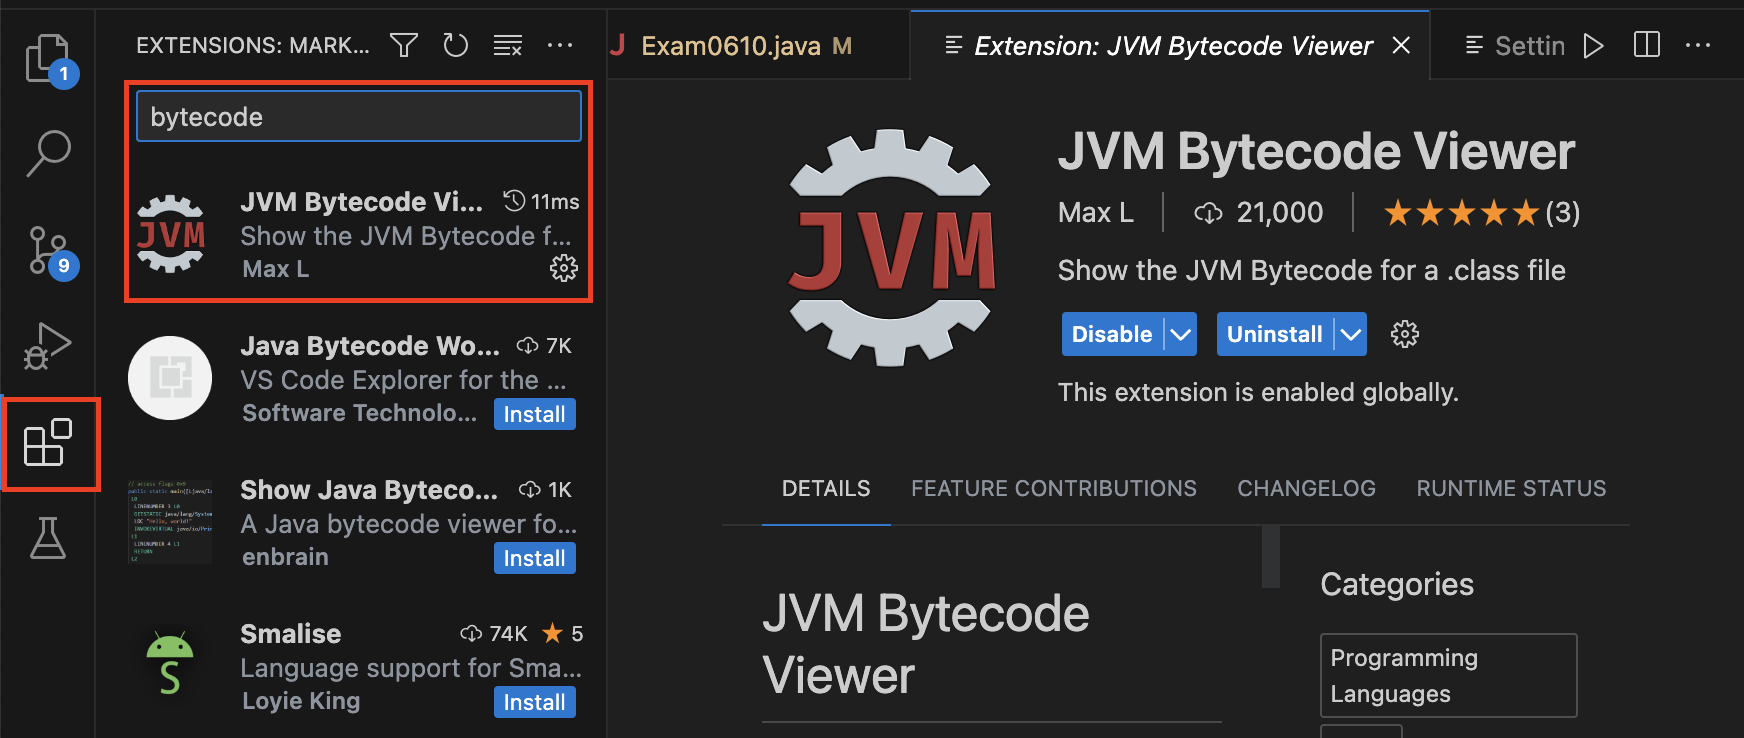The image size is (1744, 738).
Task: Open Source Control view with 9 changes
Action: pos(48,251)
